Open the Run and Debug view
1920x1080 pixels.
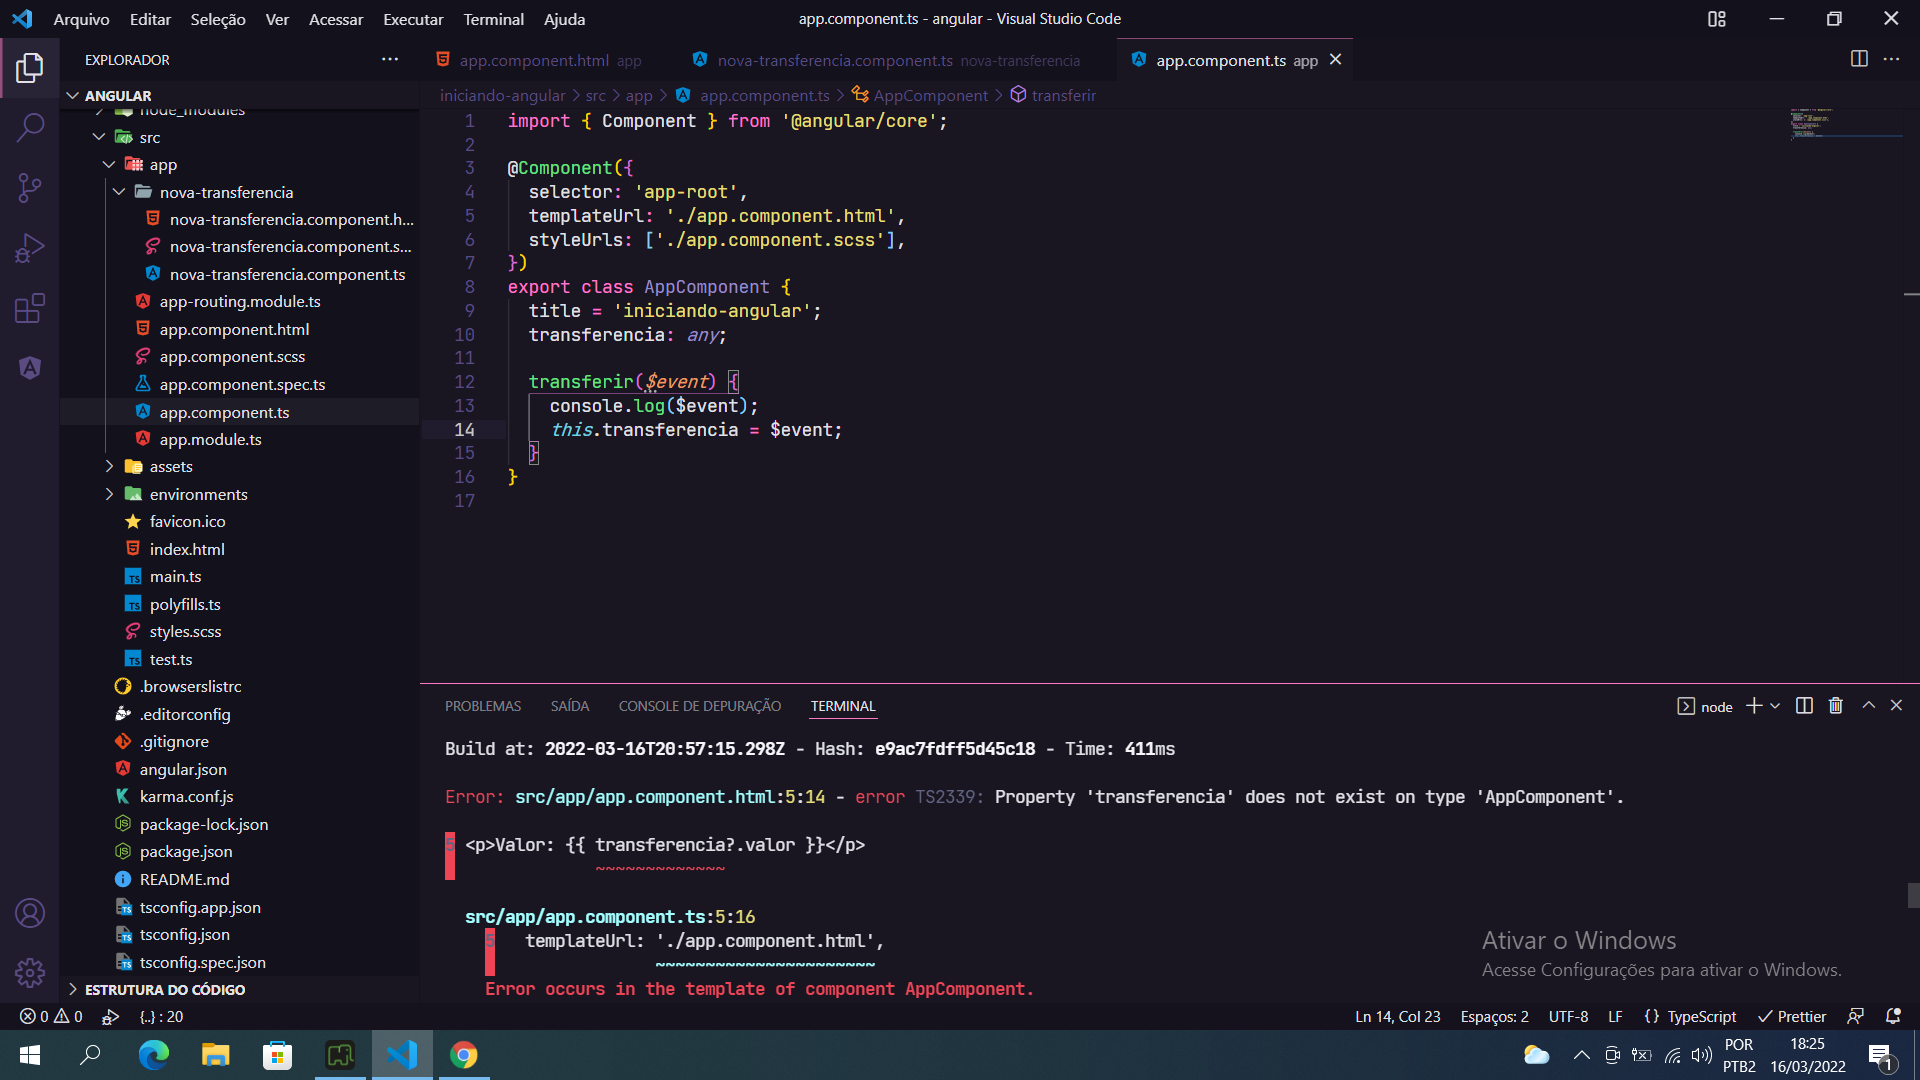(x=30, y=248)
